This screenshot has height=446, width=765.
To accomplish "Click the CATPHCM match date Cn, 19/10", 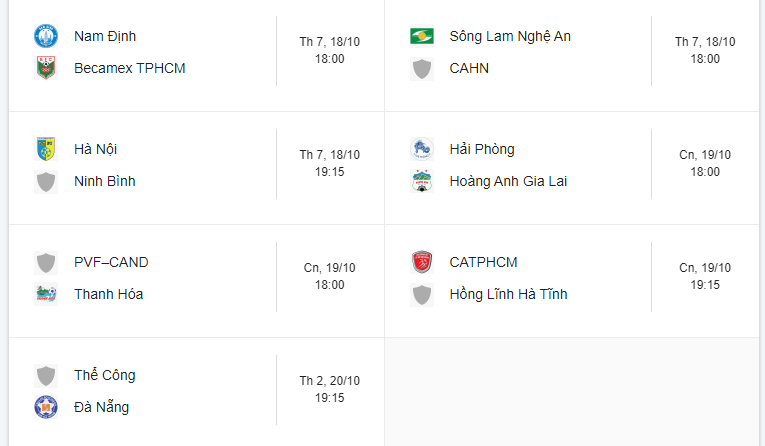I will point(705,268).
